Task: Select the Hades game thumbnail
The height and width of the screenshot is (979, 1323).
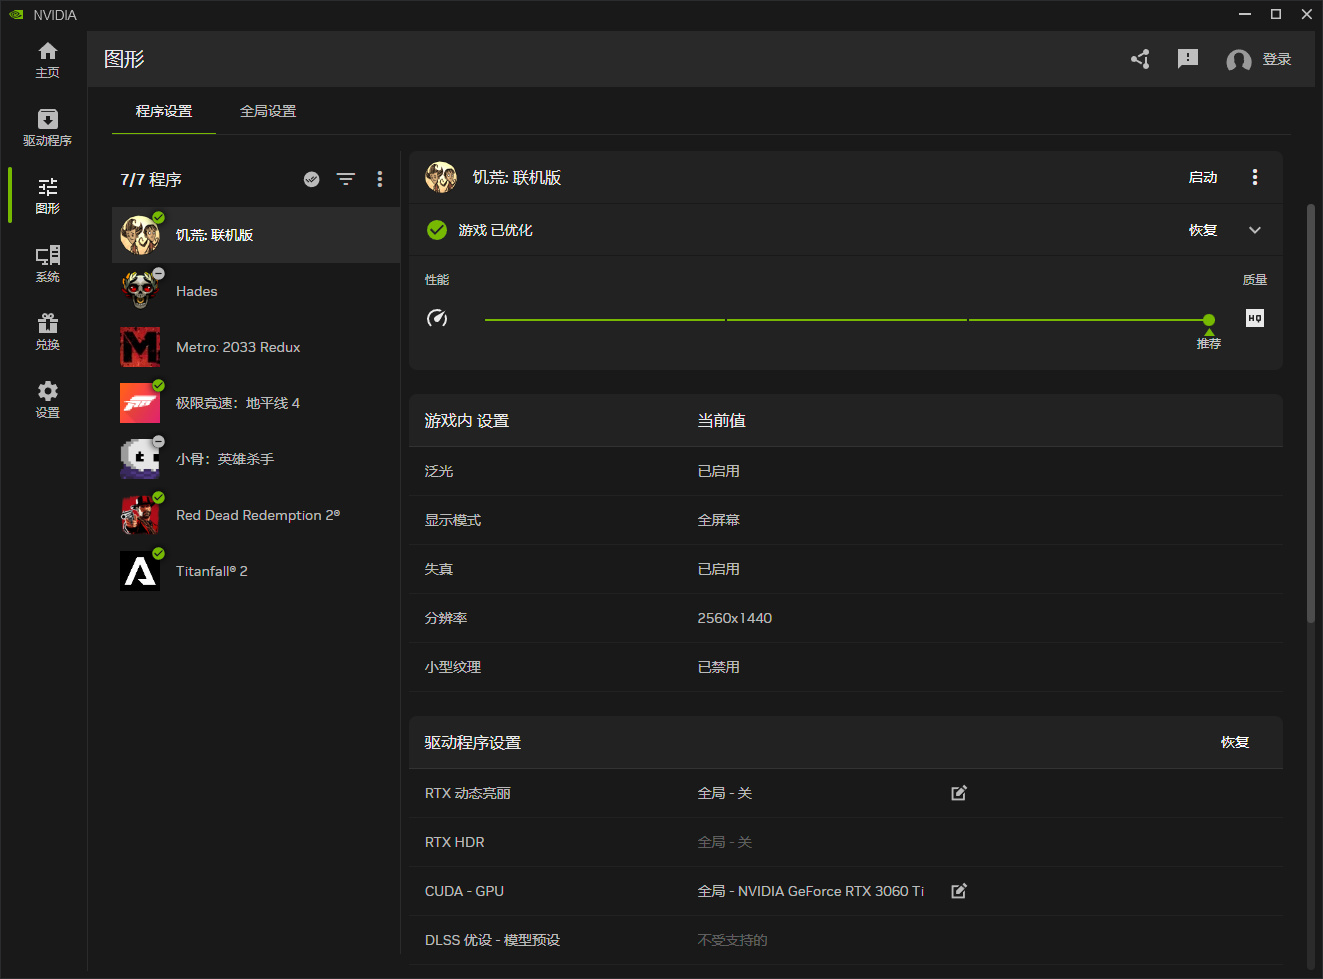Action: (140, 291)
